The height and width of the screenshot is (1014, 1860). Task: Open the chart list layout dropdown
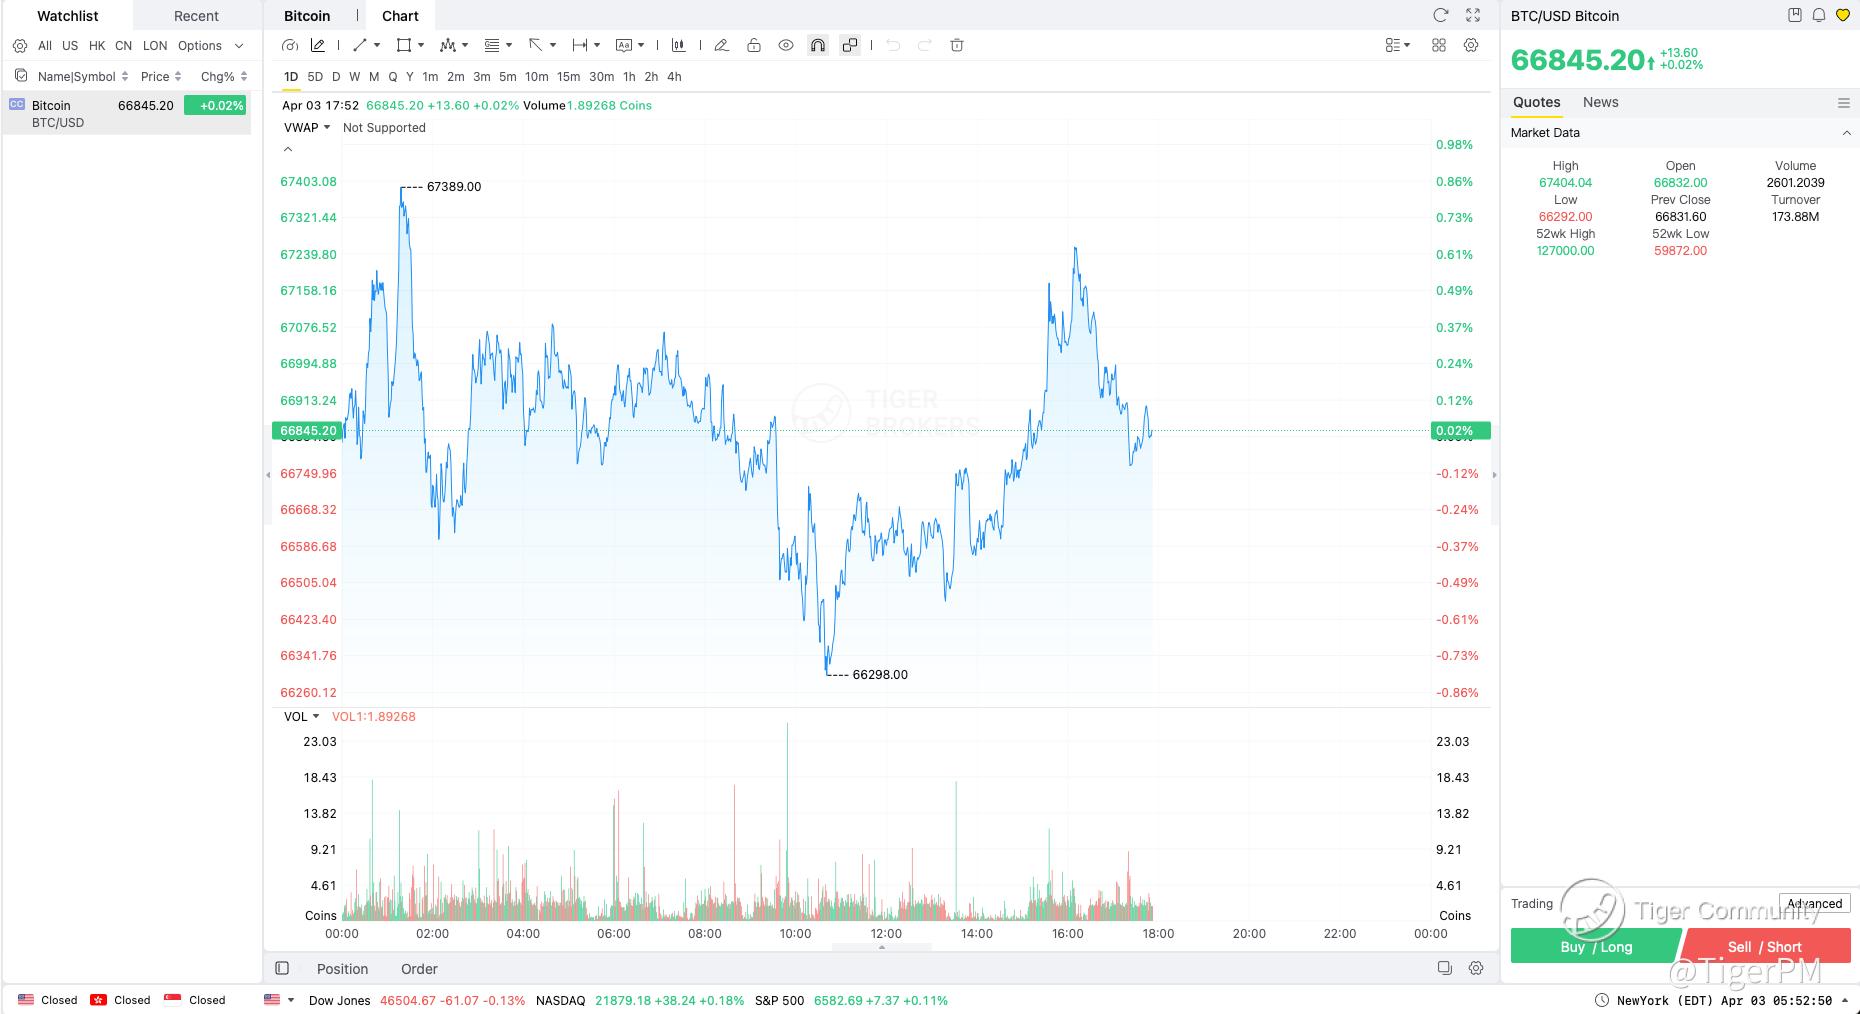1398,45
